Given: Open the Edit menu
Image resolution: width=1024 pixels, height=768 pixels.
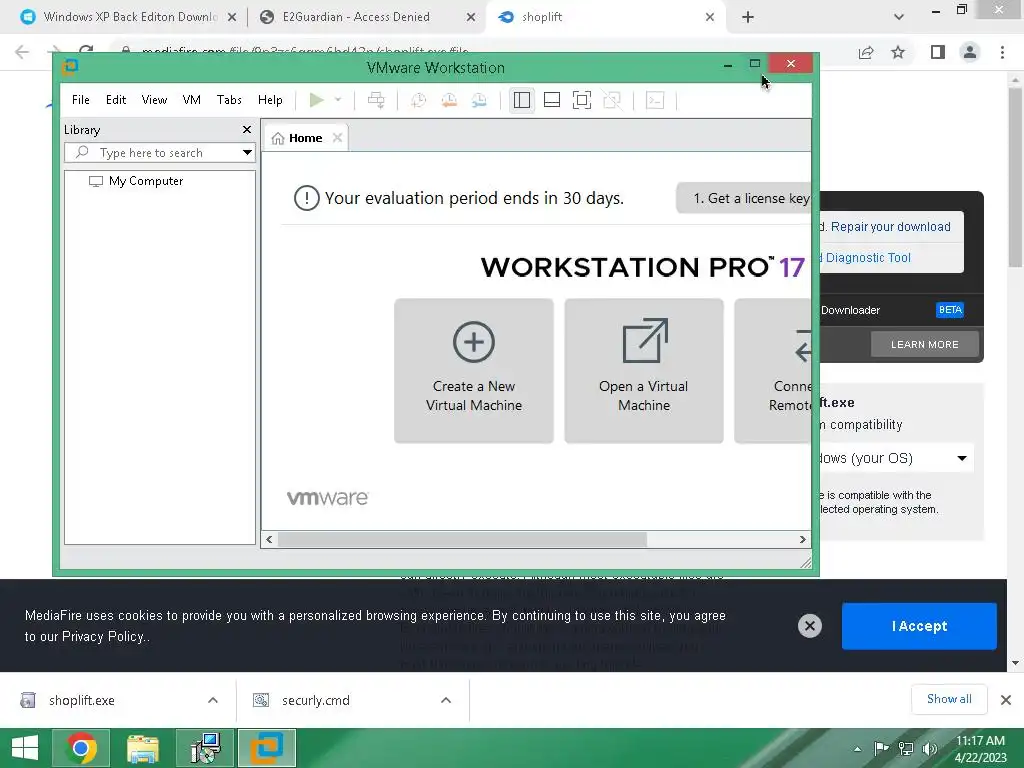Looking at the screenshot, I should pos(116,100).
